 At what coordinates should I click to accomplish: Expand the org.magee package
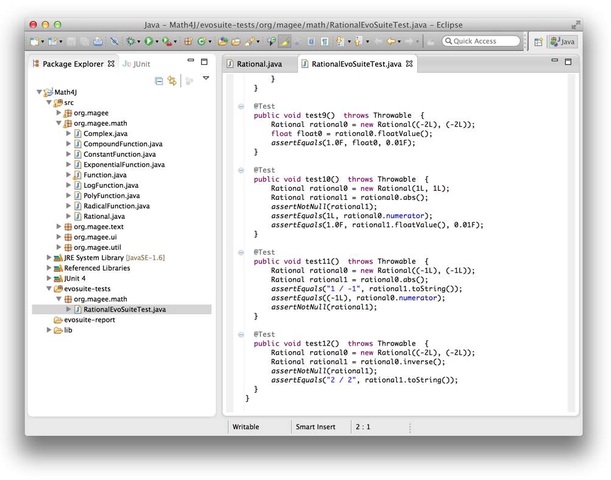(x=58, y=113)
